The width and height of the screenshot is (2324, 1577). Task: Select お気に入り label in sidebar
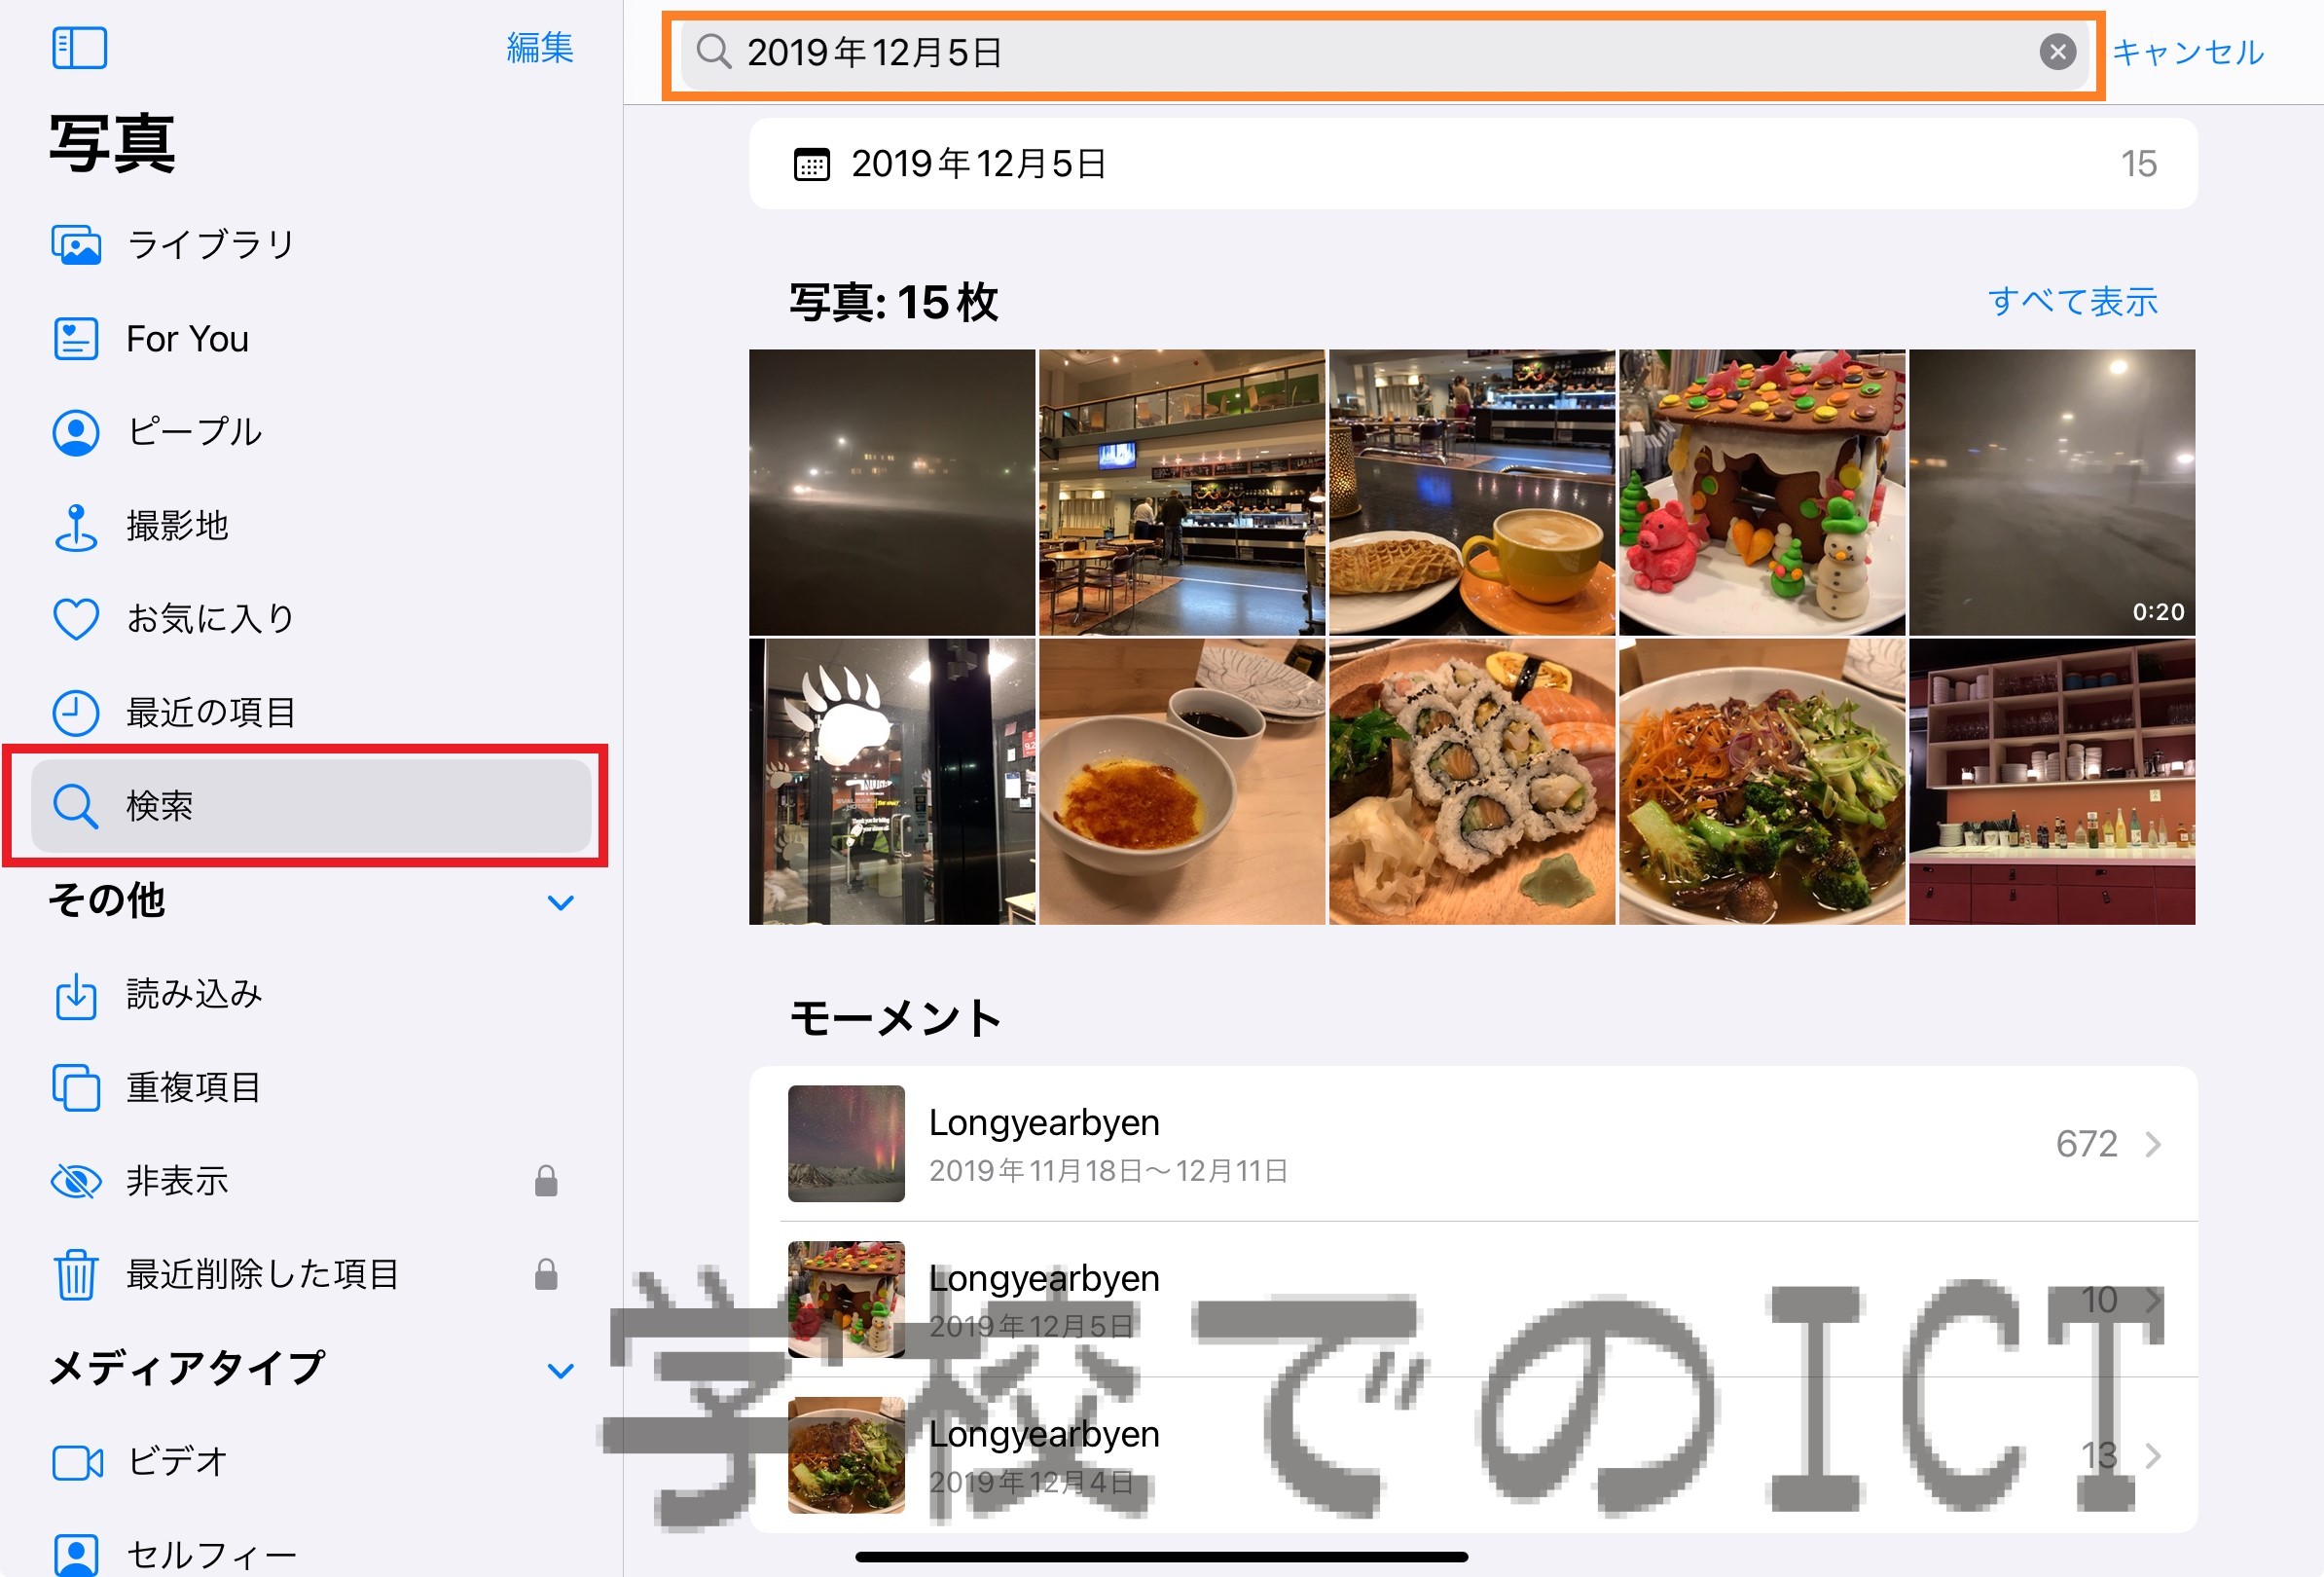click(x=211, y=619)
